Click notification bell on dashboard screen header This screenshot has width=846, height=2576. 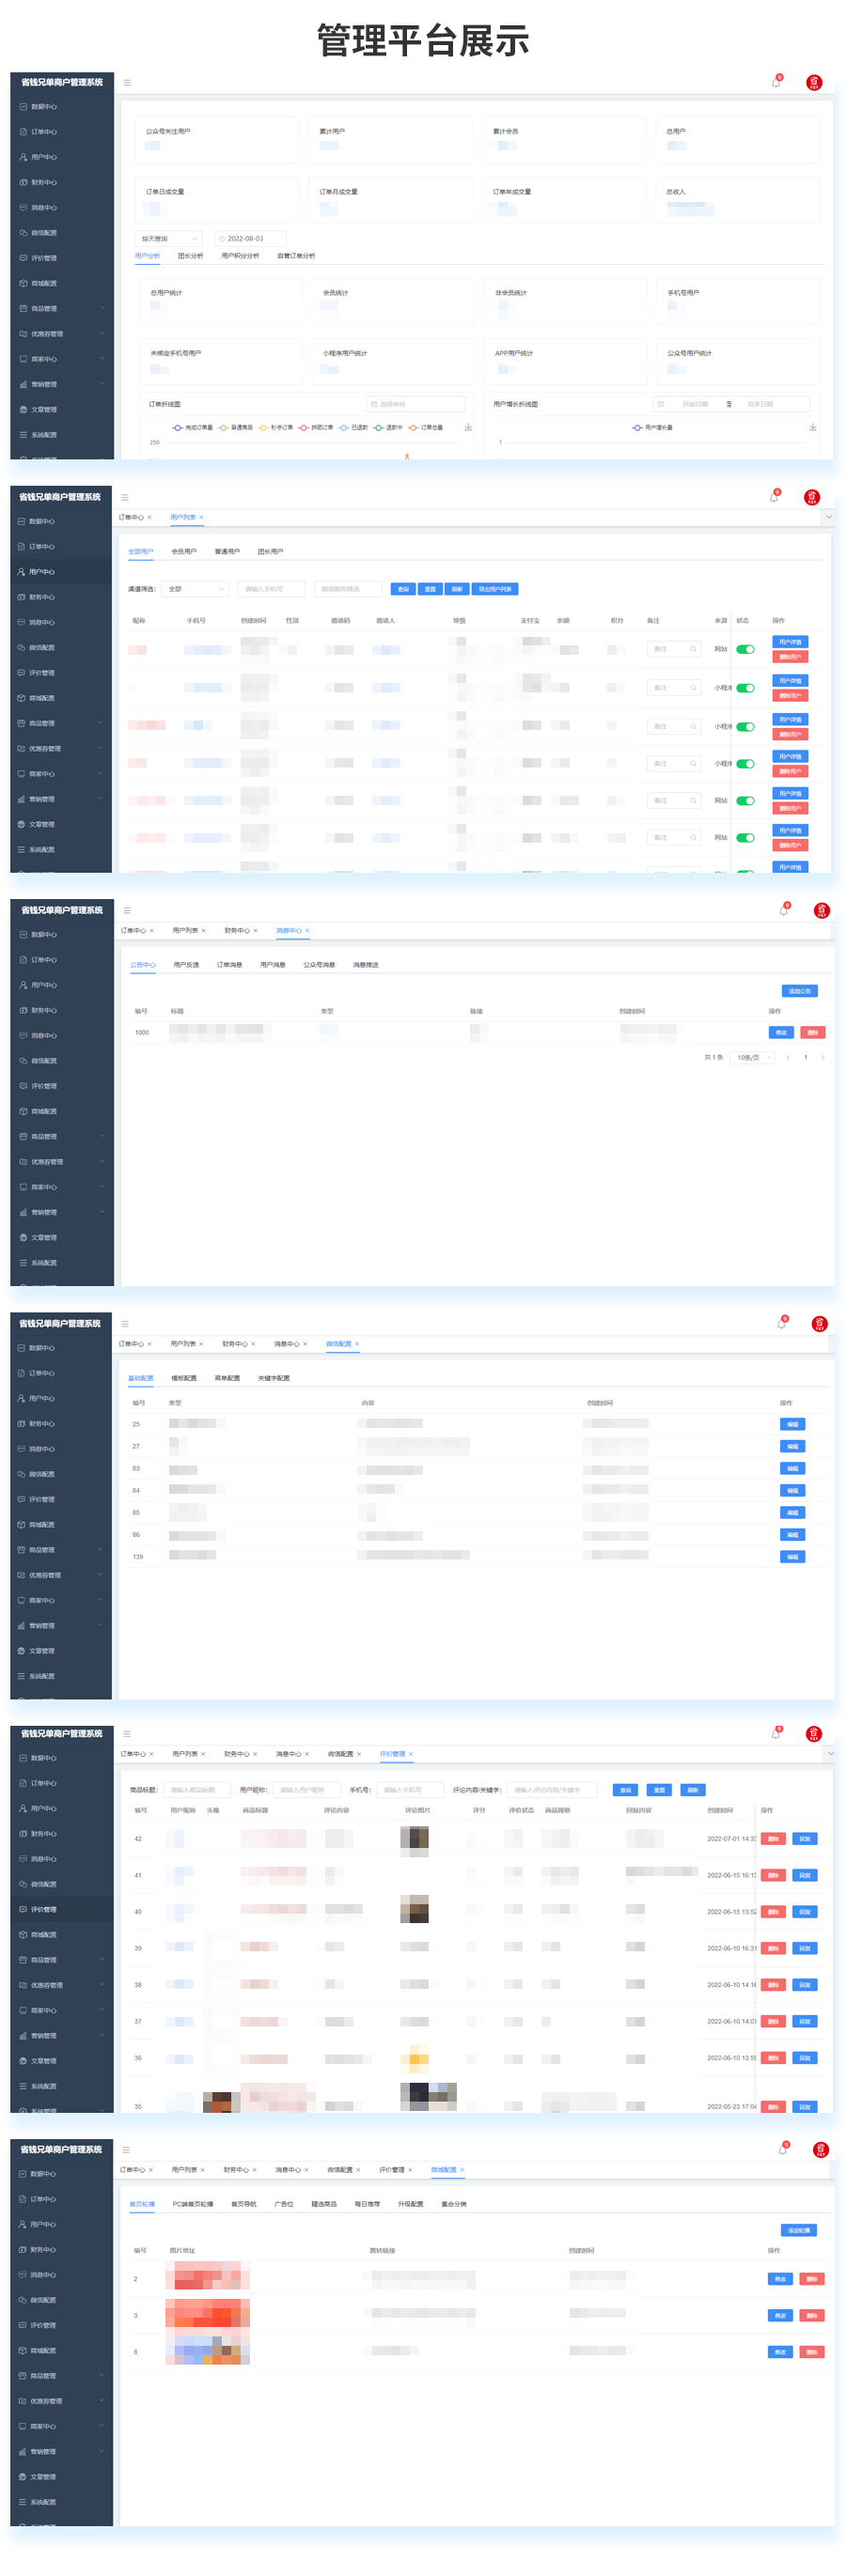(775, 82)
